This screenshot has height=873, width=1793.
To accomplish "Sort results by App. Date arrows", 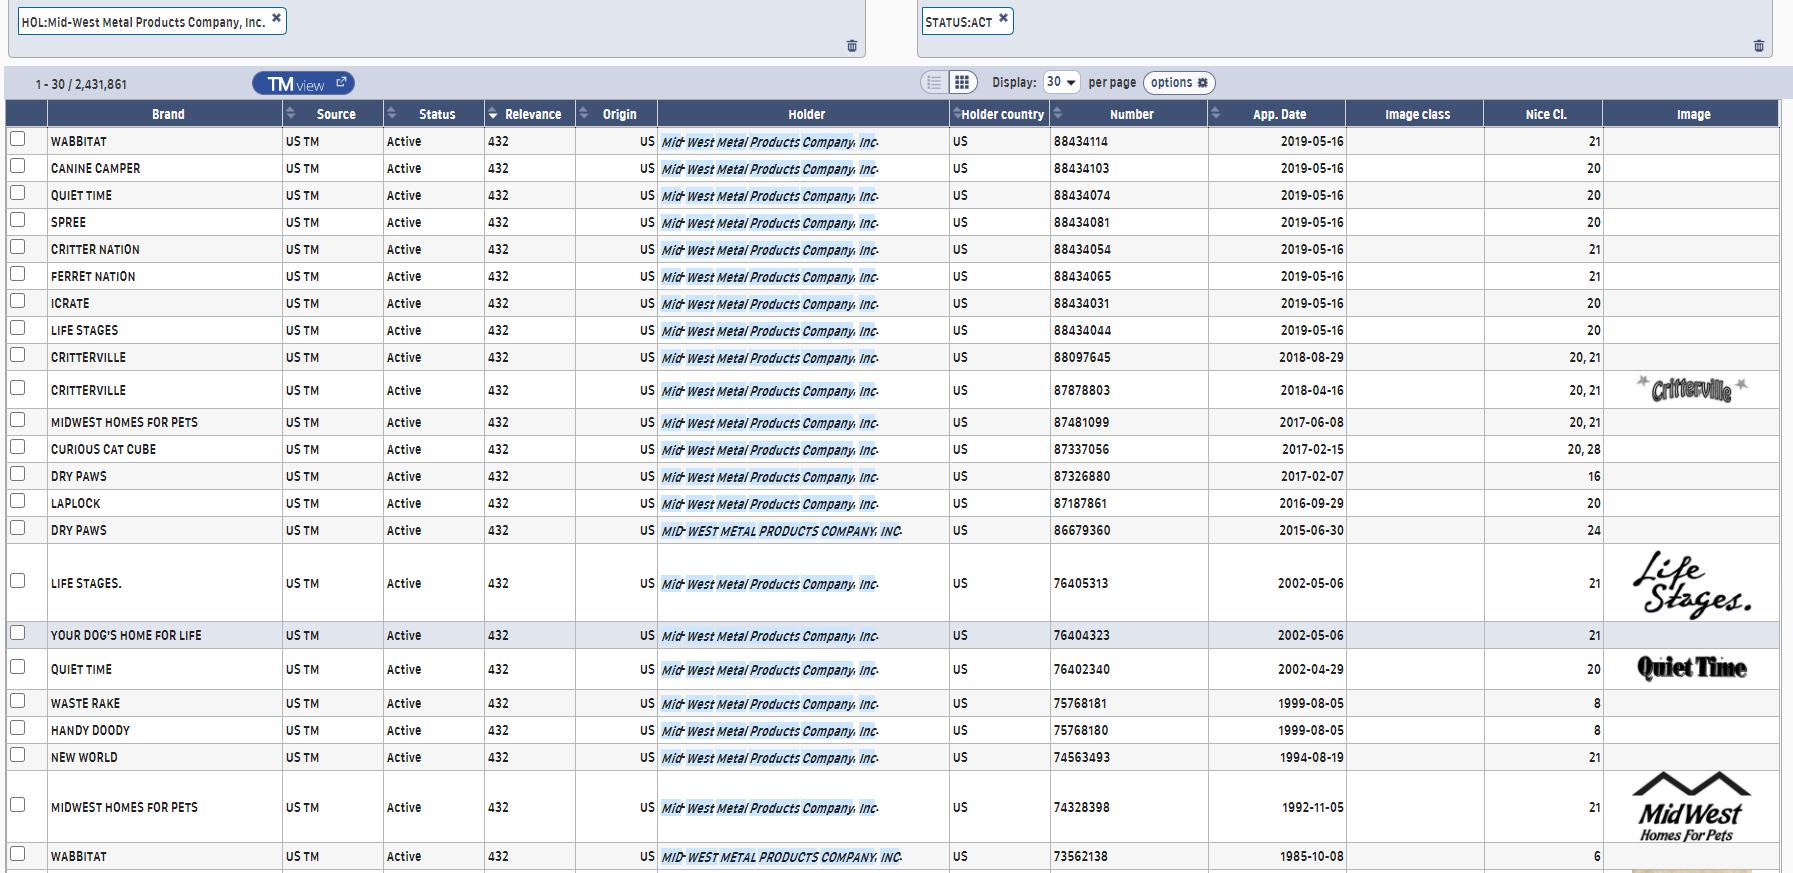I will tap(1215, 114).
